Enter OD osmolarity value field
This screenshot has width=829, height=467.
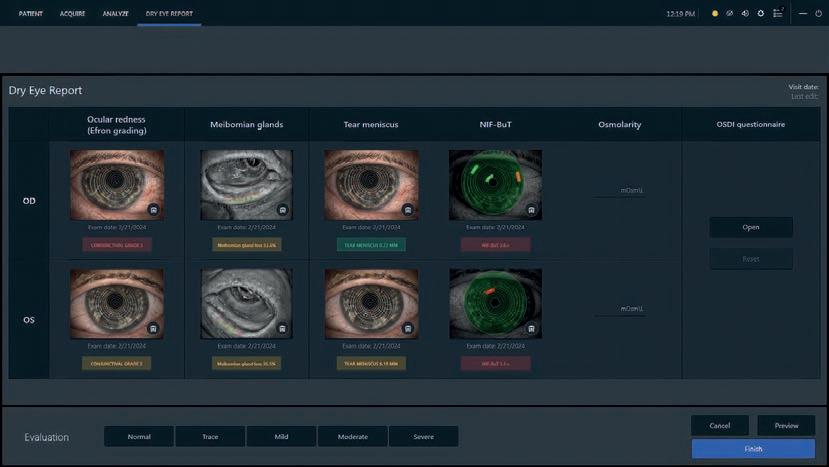coord(619,190)
